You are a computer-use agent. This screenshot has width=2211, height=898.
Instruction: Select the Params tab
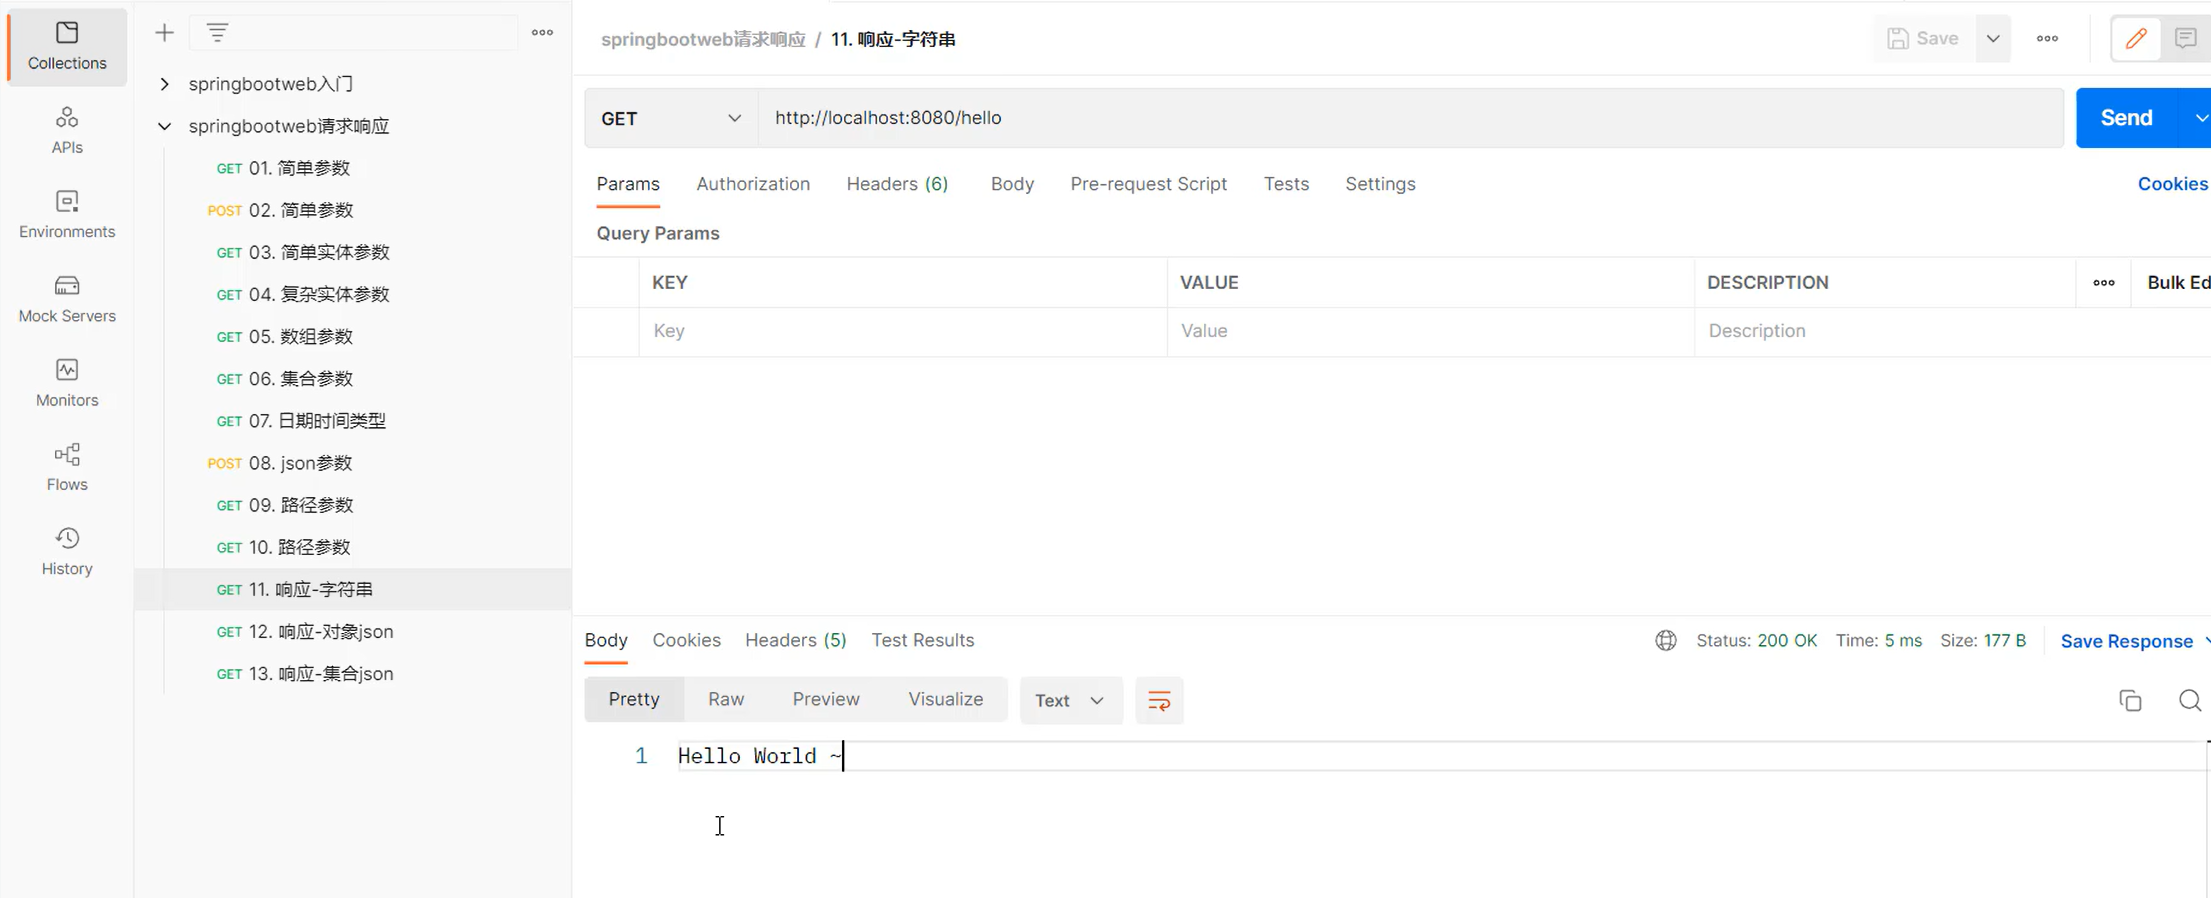click(628, 184)
